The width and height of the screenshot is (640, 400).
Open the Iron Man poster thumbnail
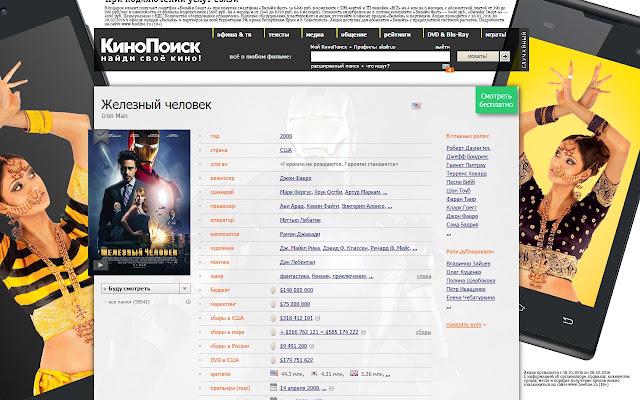139,202
